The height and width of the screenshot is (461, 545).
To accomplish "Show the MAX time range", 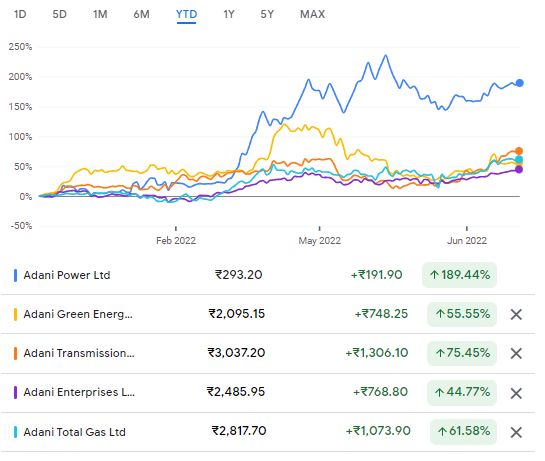I will point(312,14).
